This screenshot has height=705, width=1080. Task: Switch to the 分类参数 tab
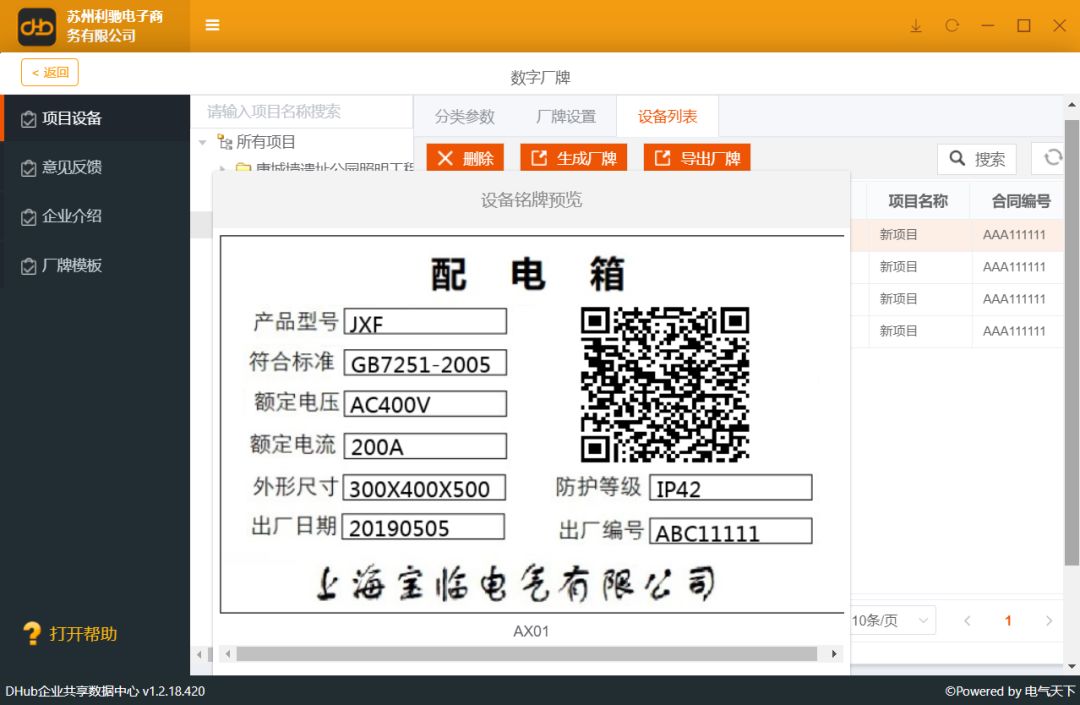click(465, 116)
